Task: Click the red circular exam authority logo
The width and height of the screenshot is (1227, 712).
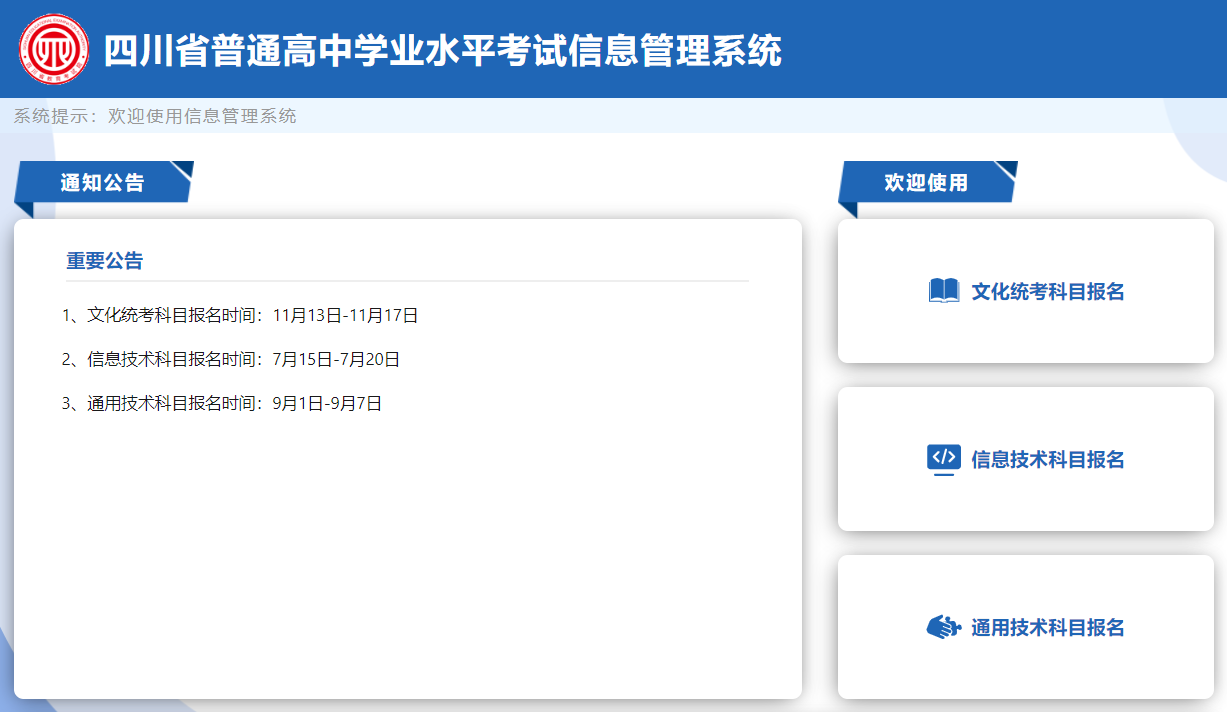Action: [53, 50]
